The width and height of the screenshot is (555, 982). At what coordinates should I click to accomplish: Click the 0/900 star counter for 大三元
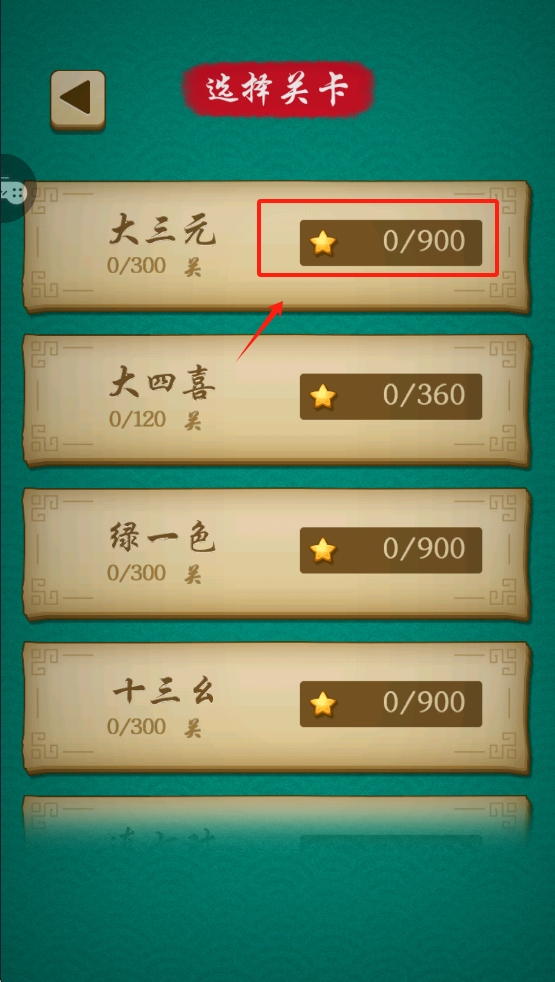pos(391,243)
